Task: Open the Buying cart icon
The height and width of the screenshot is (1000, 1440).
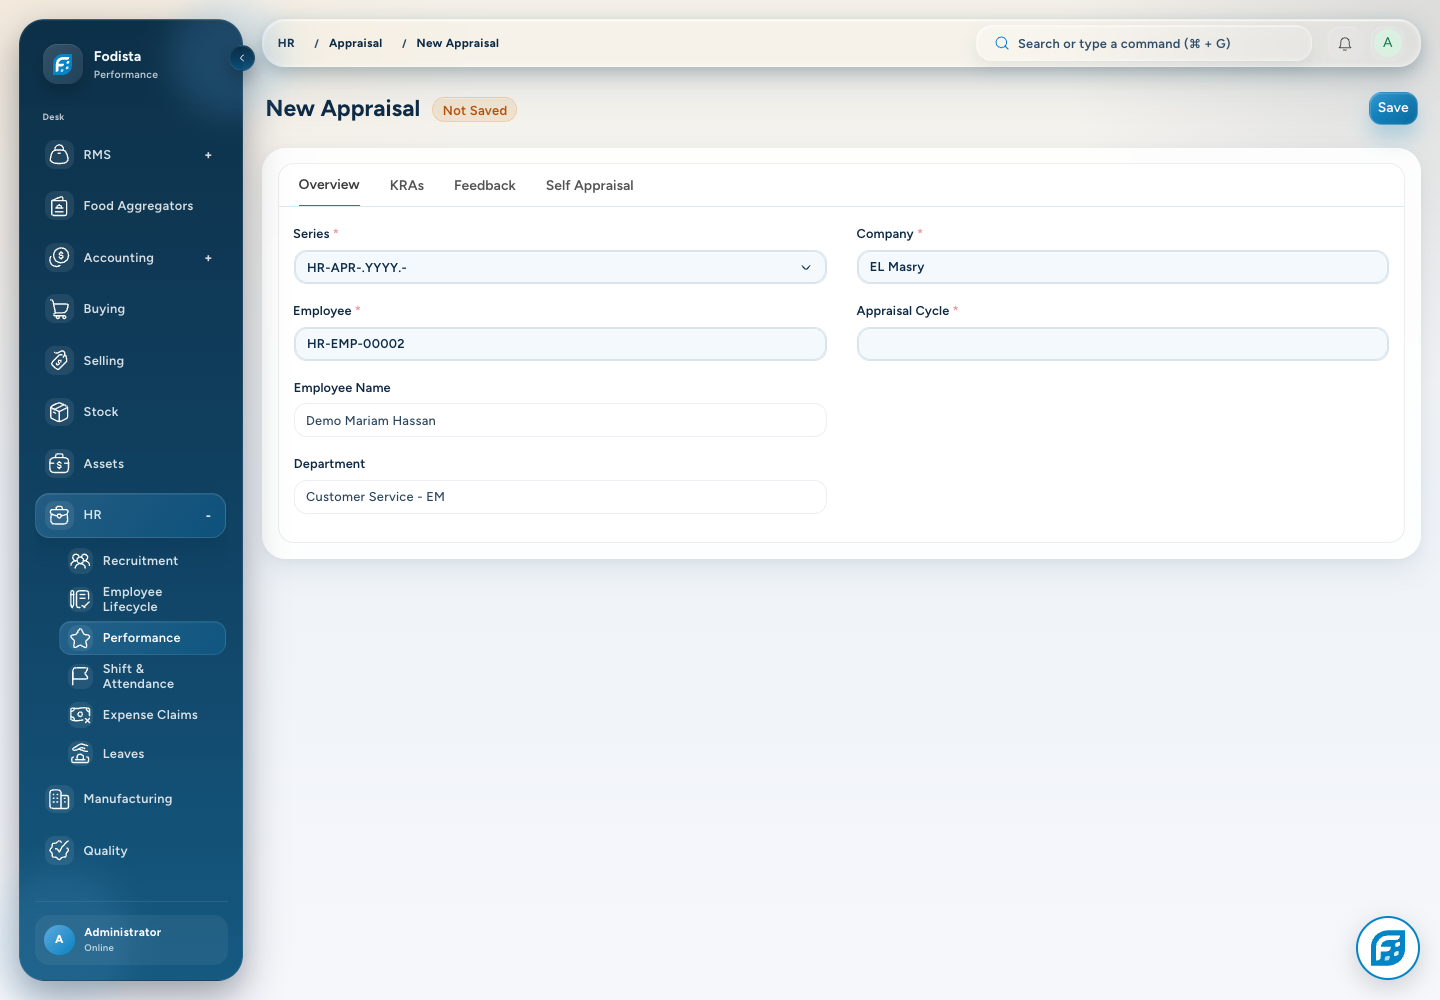Action: click(60, 309)
